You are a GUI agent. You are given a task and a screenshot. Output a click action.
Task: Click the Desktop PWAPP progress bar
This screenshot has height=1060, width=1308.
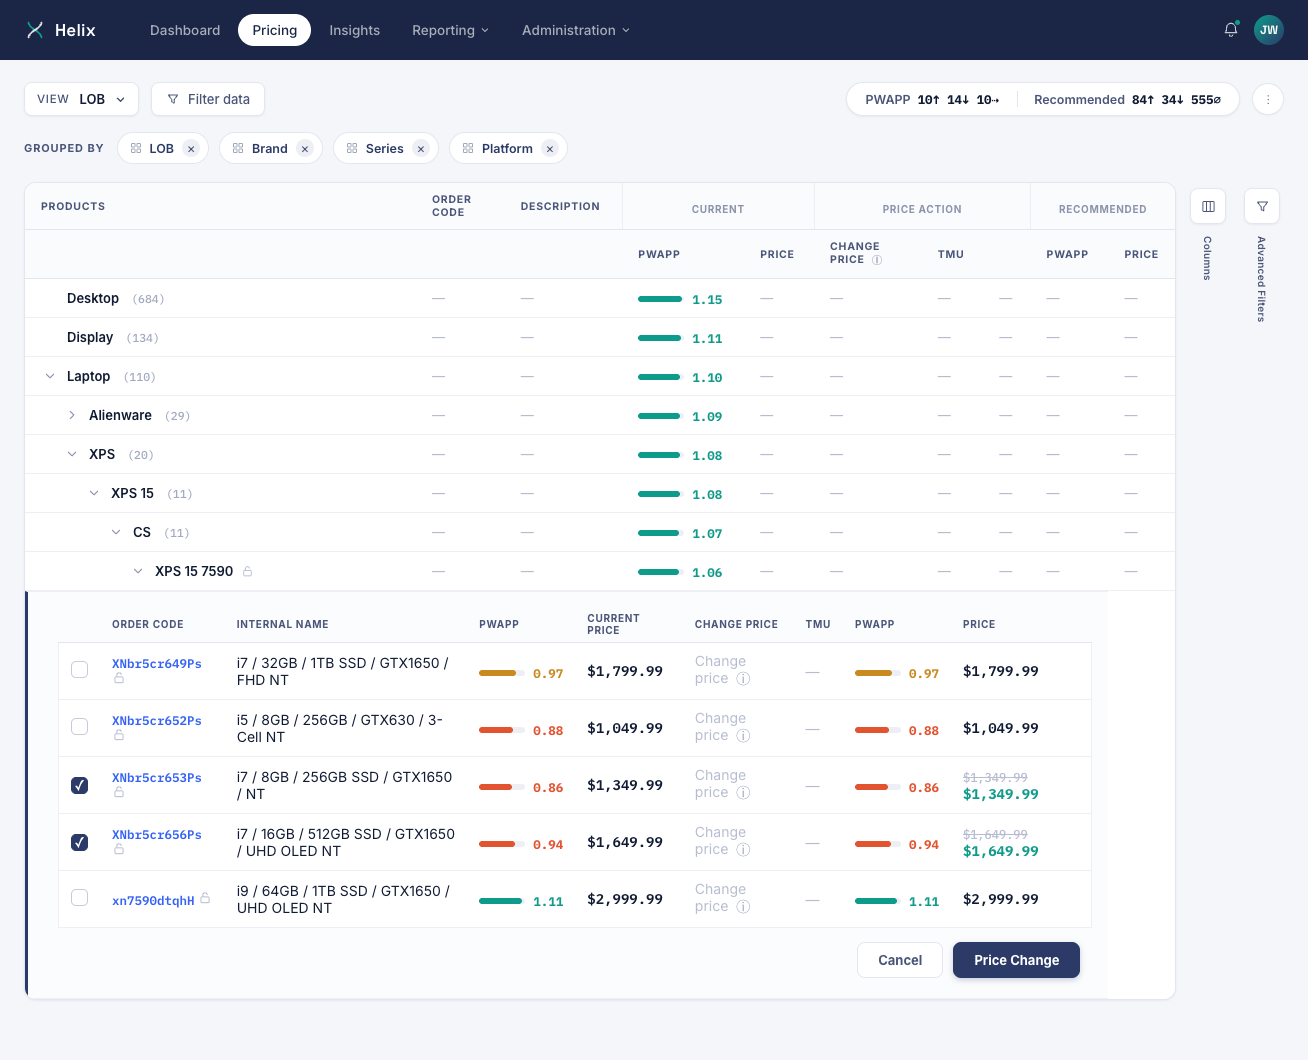[660, 299]
